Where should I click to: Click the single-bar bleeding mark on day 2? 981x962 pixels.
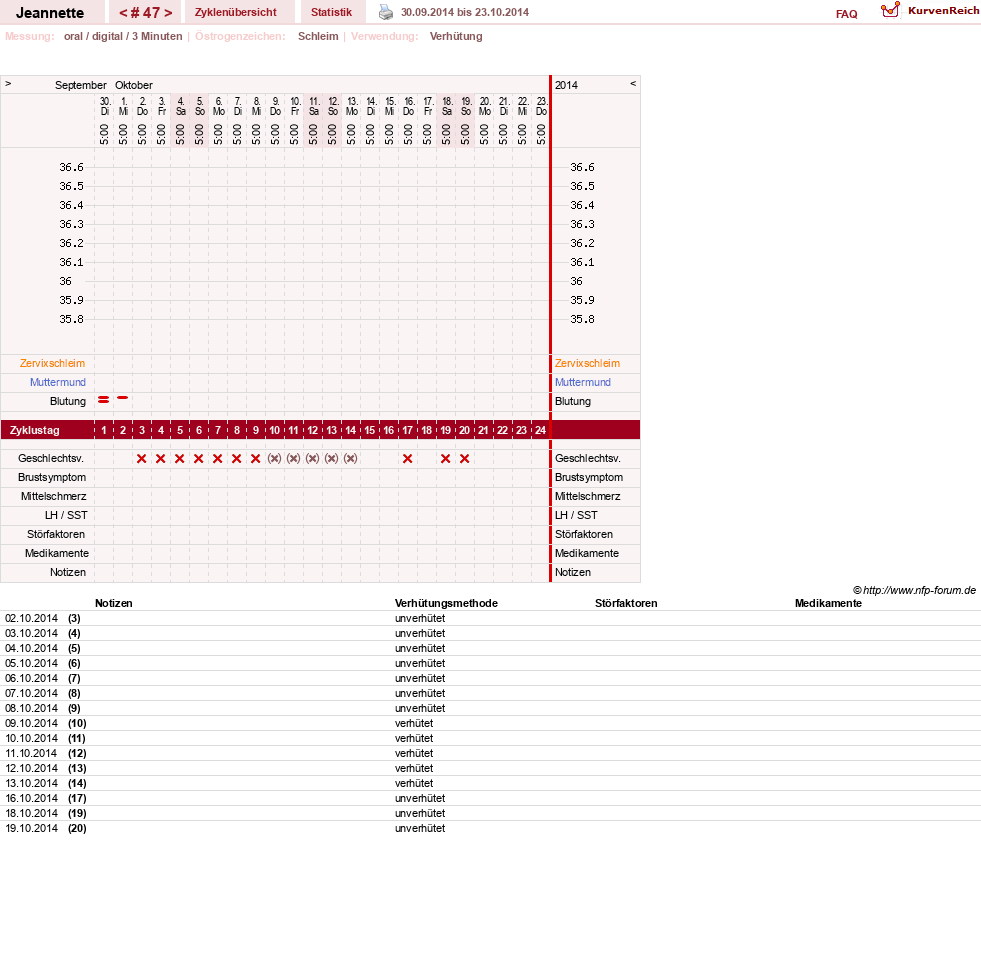tap(123, 397)
